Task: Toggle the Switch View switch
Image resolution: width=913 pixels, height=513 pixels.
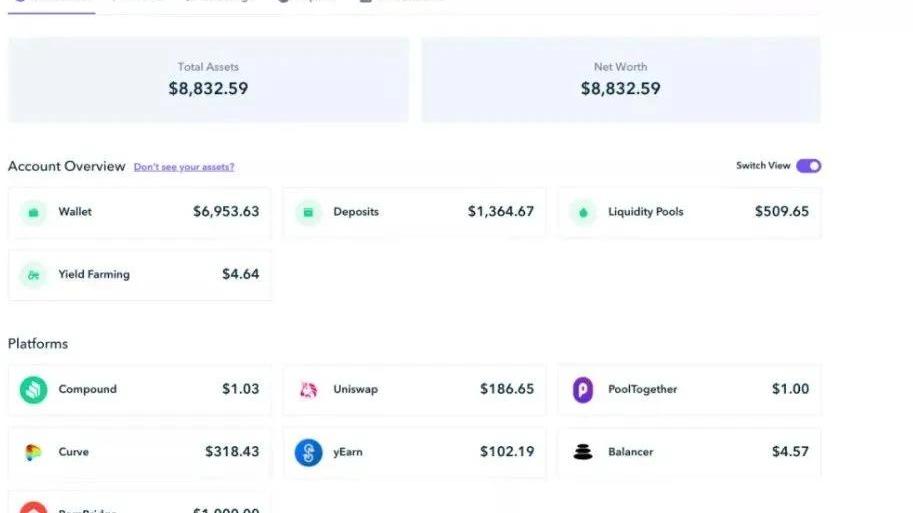Action: coord(808,166)
